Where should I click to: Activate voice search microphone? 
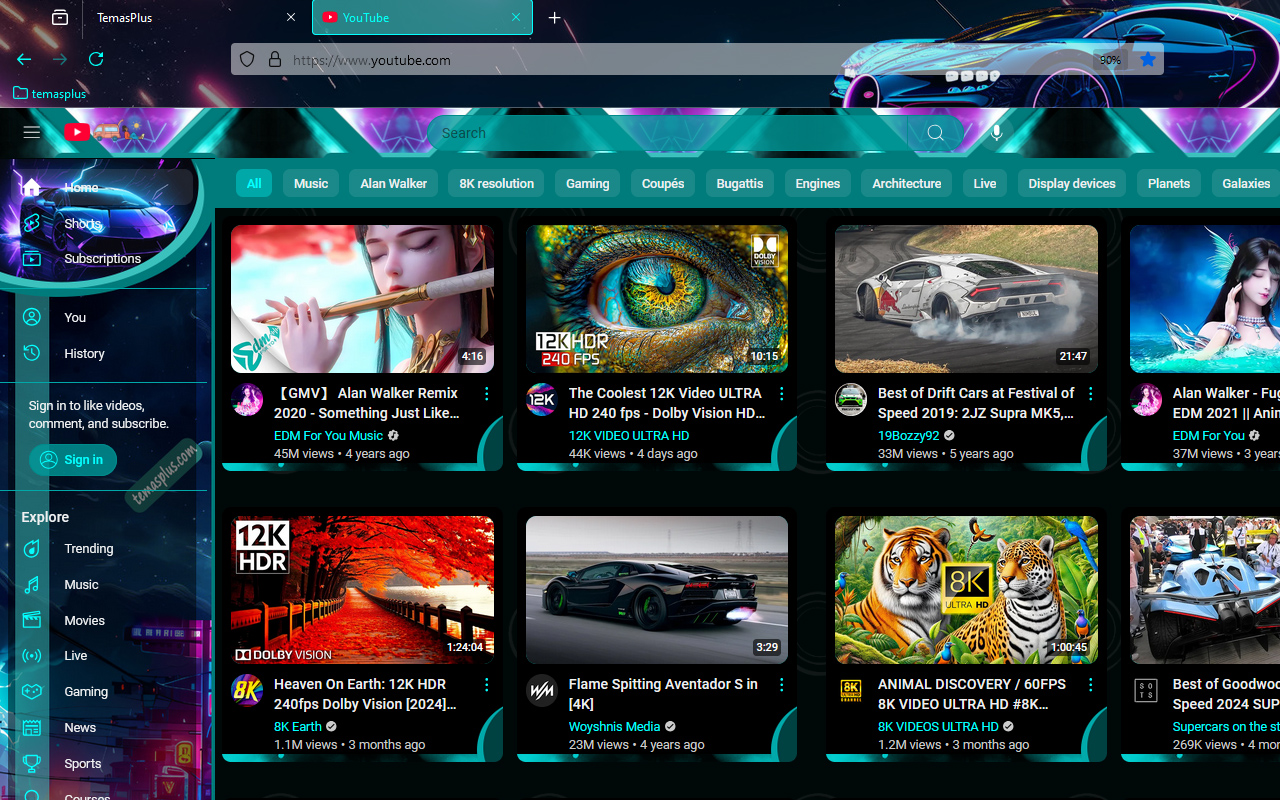pos(996,133)
